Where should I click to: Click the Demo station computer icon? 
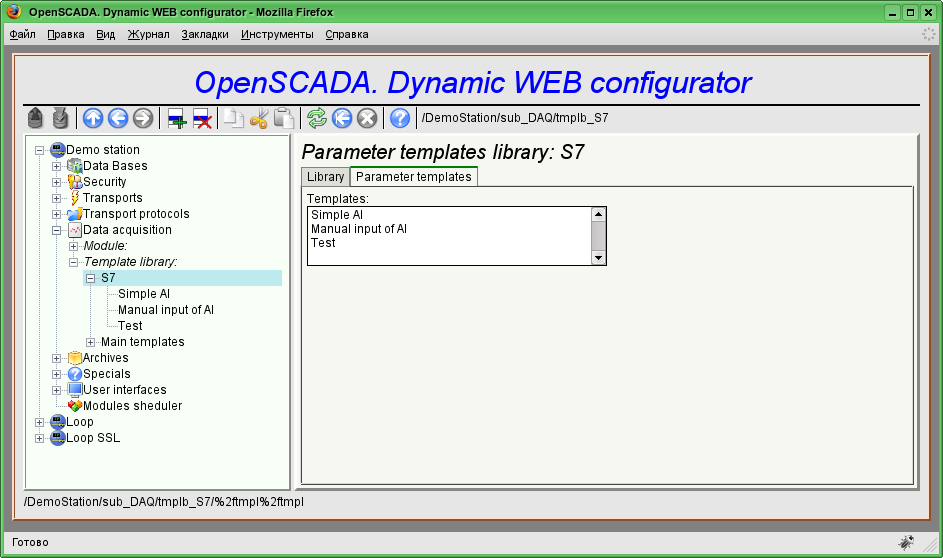pyautogui.click(x=58, y=150)
